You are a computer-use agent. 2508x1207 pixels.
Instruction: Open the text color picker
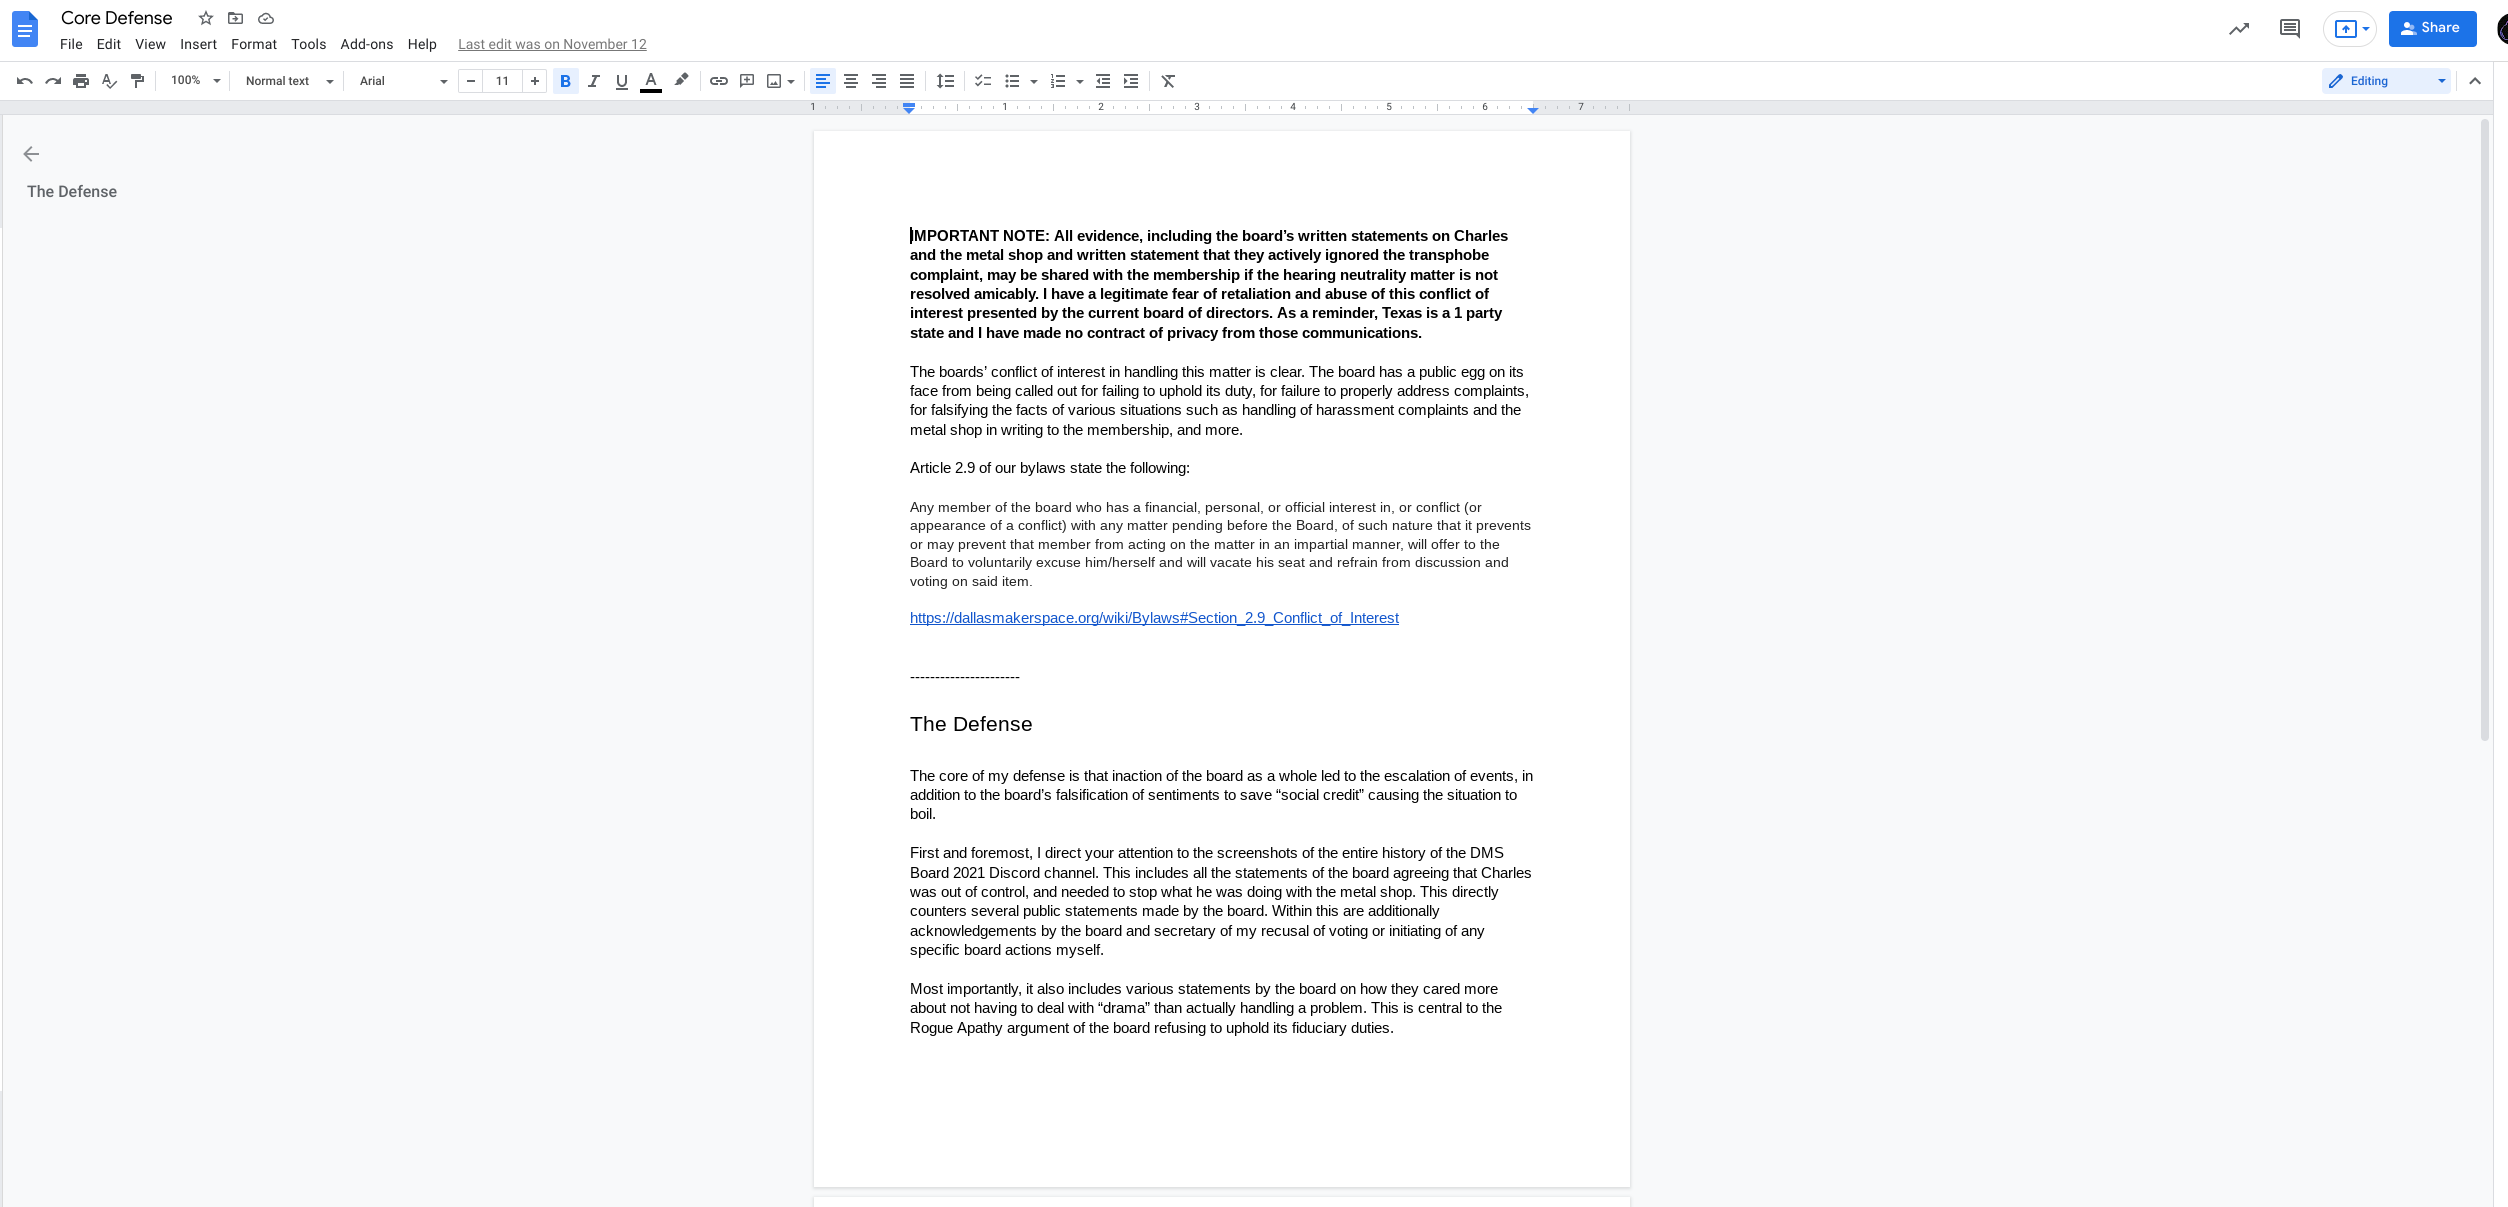[650, 81]
